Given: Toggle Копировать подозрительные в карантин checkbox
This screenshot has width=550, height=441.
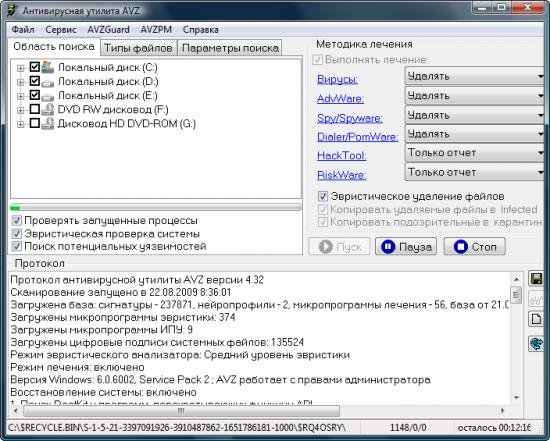Looking at the screenshot, I should click(323, 222).
